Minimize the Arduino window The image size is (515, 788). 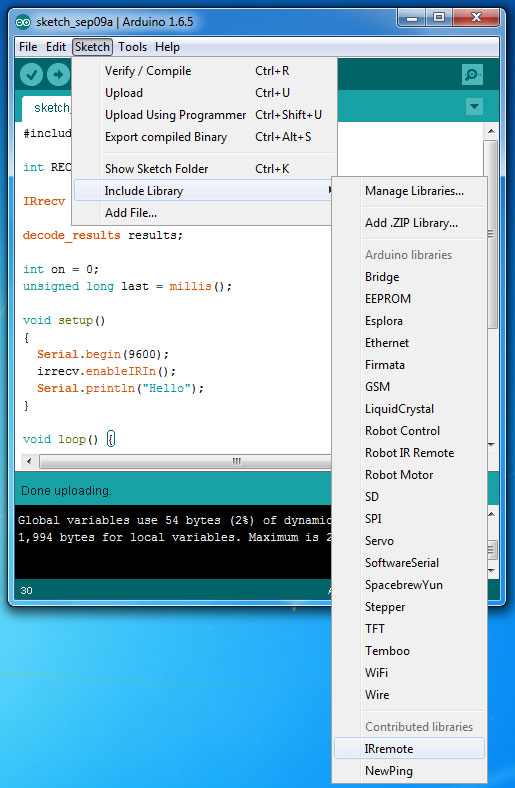[412, 18]
